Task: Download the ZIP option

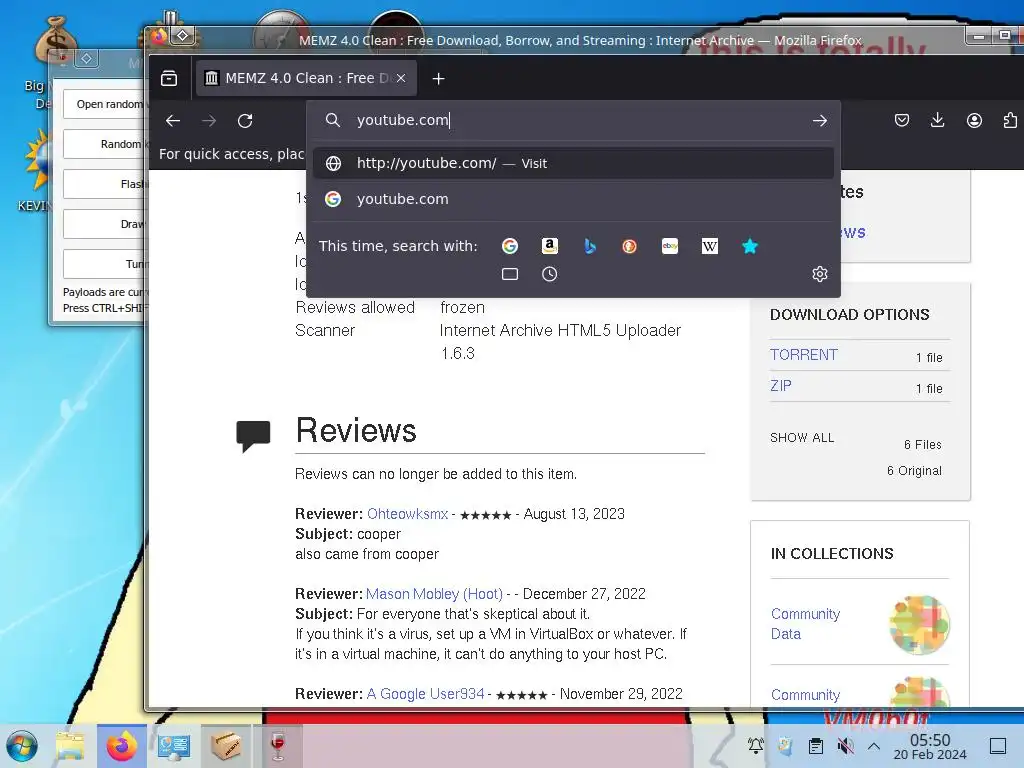Action: [780, 386]
